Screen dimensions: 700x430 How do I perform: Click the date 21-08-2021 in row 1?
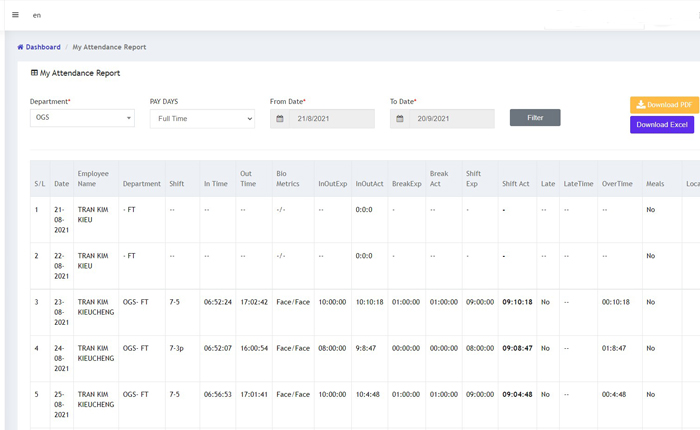[62, 220]
